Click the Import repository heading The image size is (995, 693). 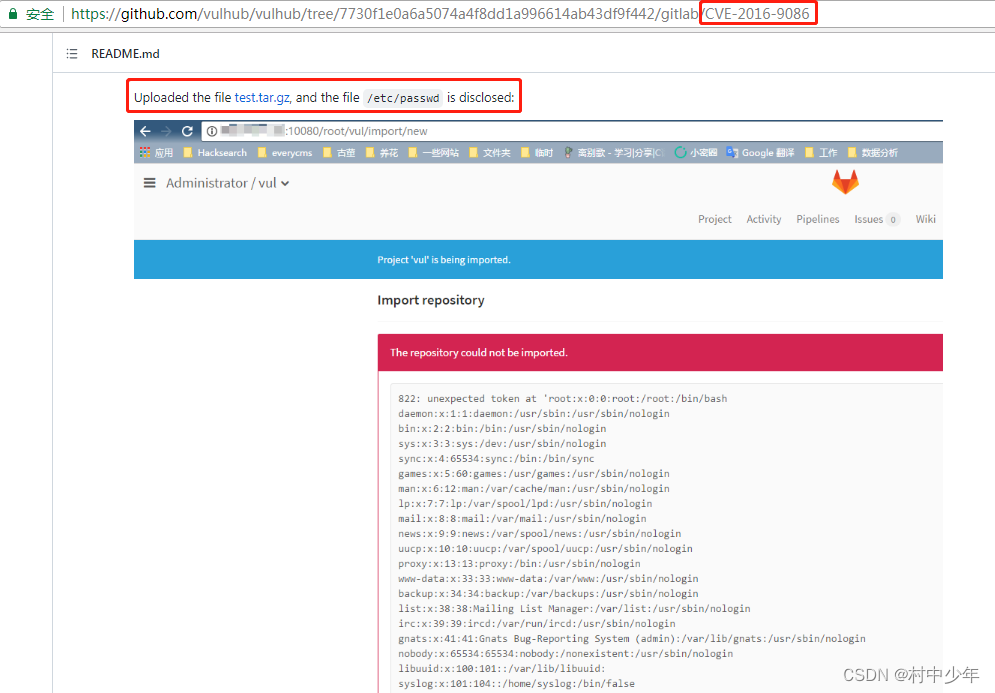click(431, 300)
